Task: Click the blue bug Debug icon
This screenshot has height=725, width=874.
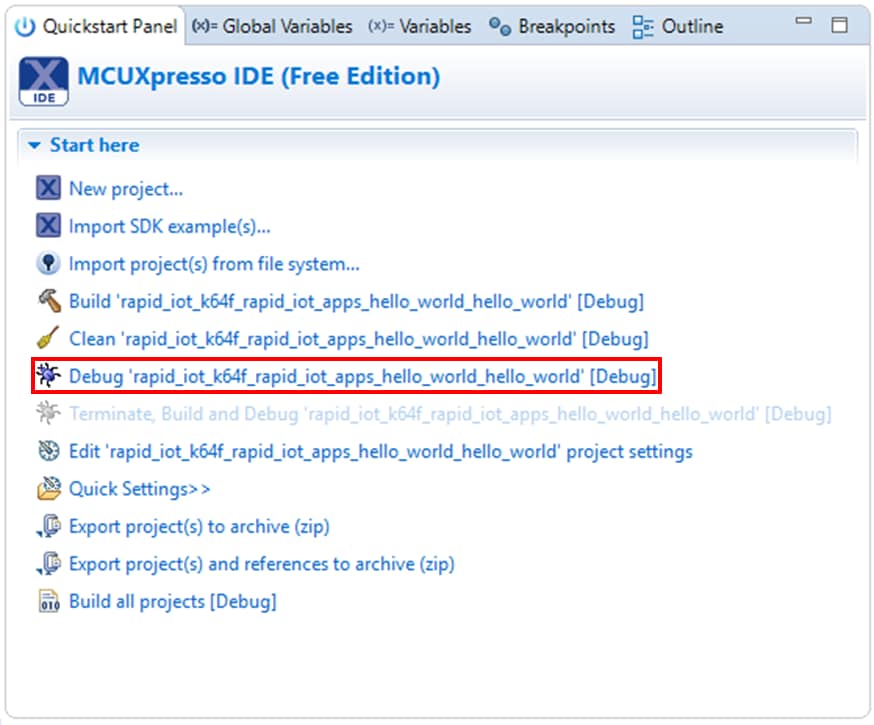Action: point(48,377)
